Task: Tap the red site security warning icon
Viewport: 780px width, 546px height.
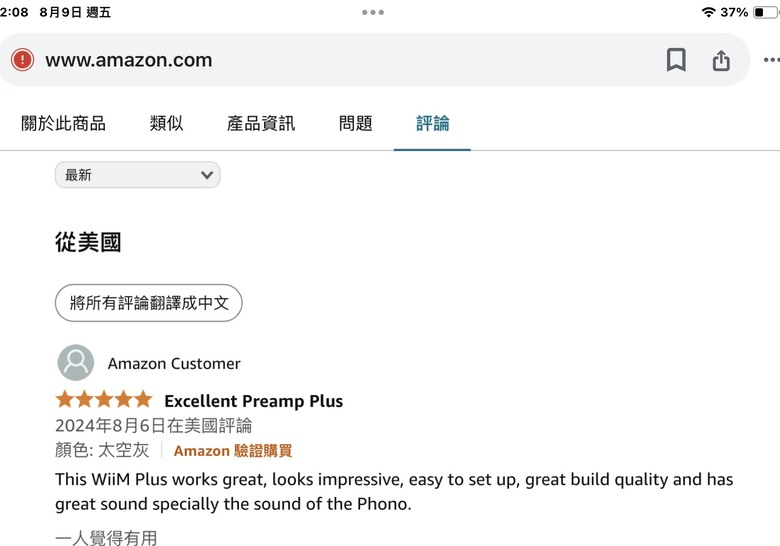Action: (x=22, y=60)
